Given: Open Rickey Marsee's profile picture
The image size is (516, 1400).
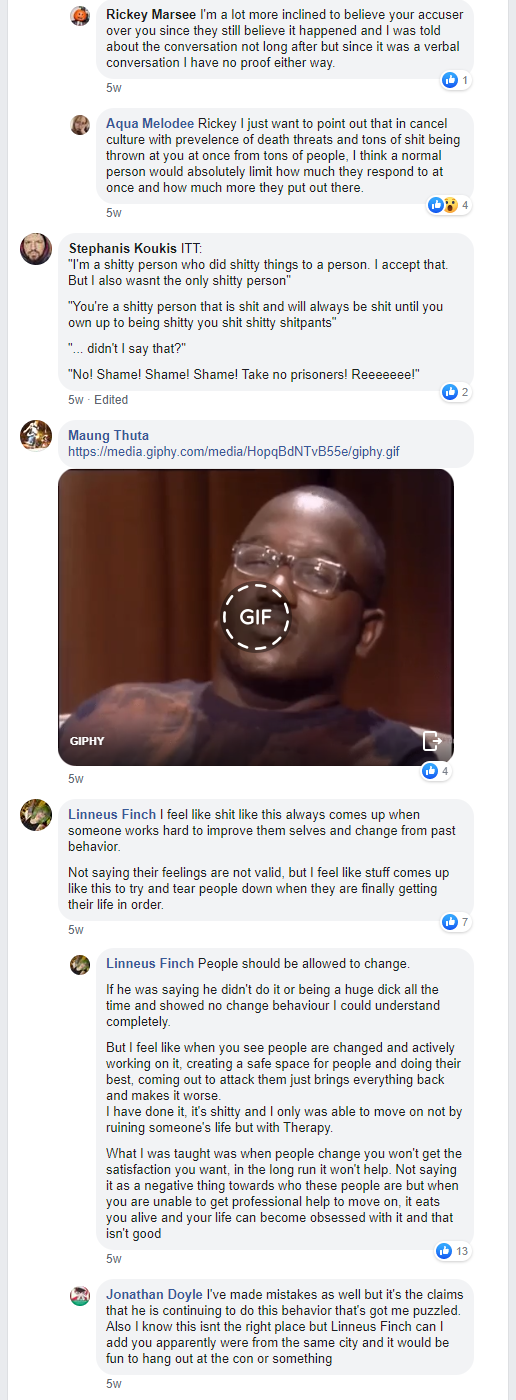Looking at the screenshot, I should pyautogui.click(x=80, y=16).
